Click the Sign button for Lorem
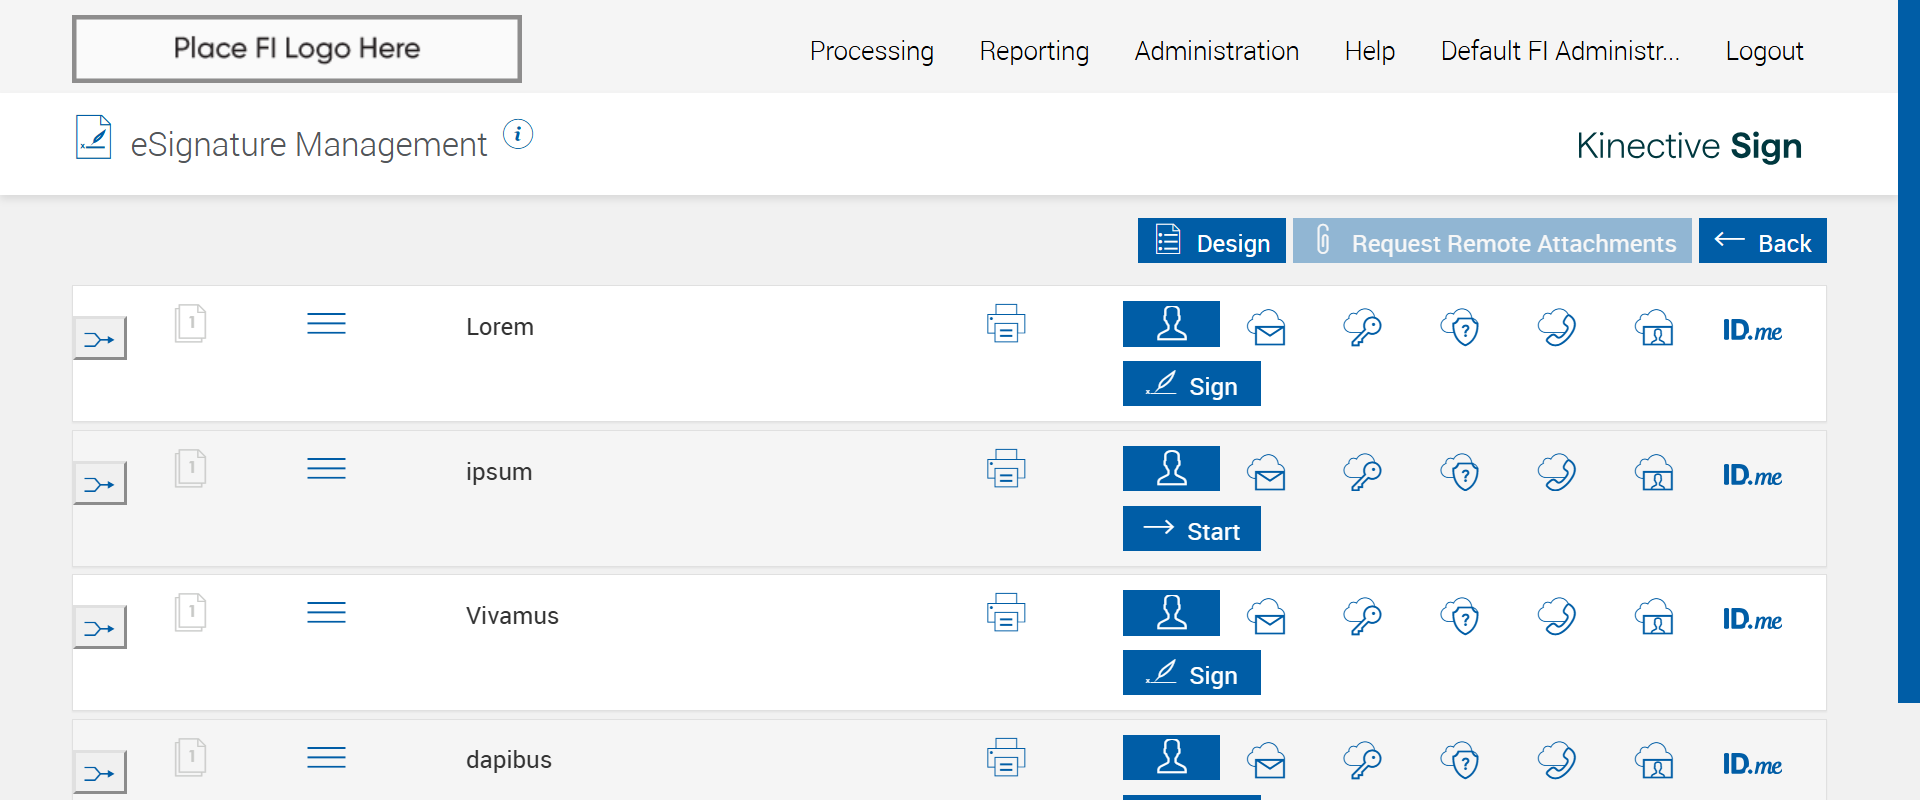 pyautogui.click(x=1191, y=385)
